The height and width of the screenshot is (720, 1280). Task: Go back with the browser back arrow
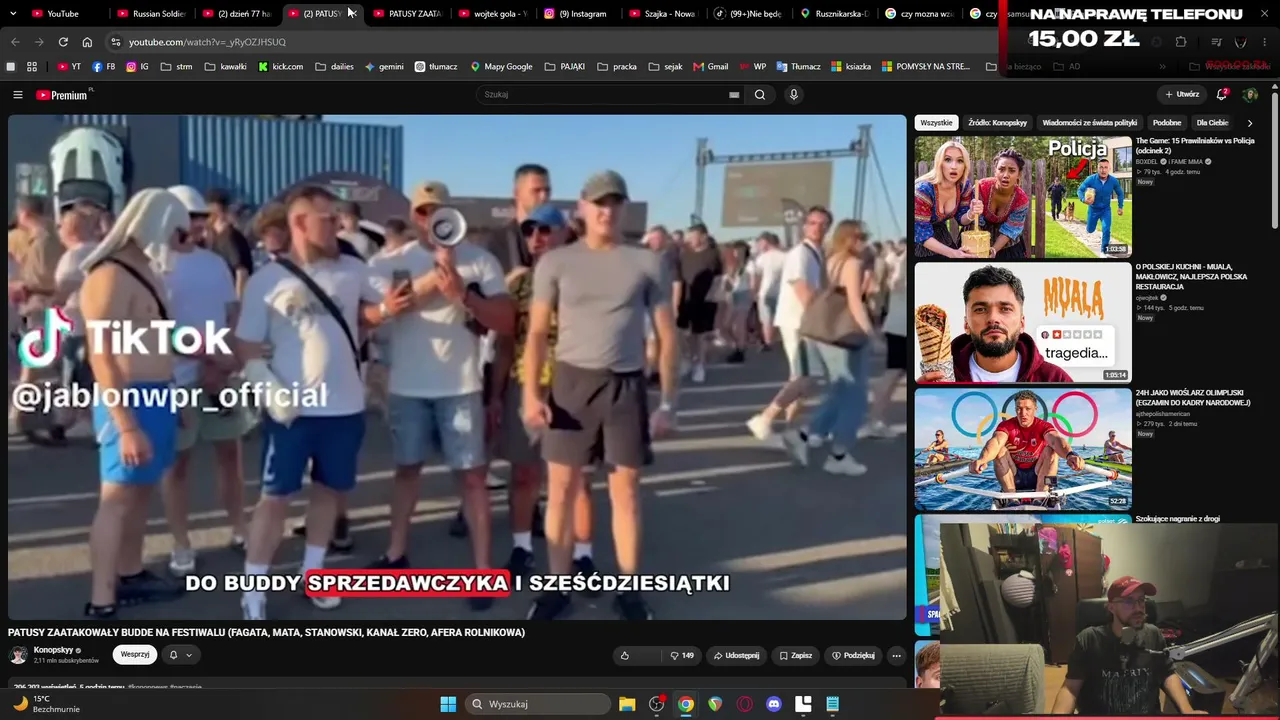tap(15, 42)
